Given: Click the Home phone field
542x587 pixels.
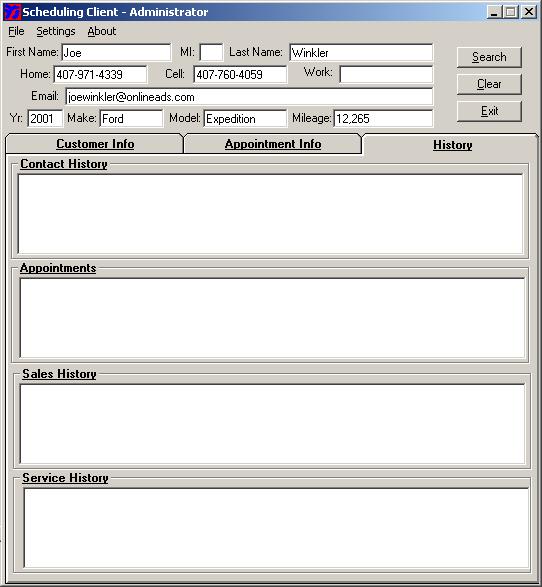Looking at the screenshot, I should (x=100, y=74).
